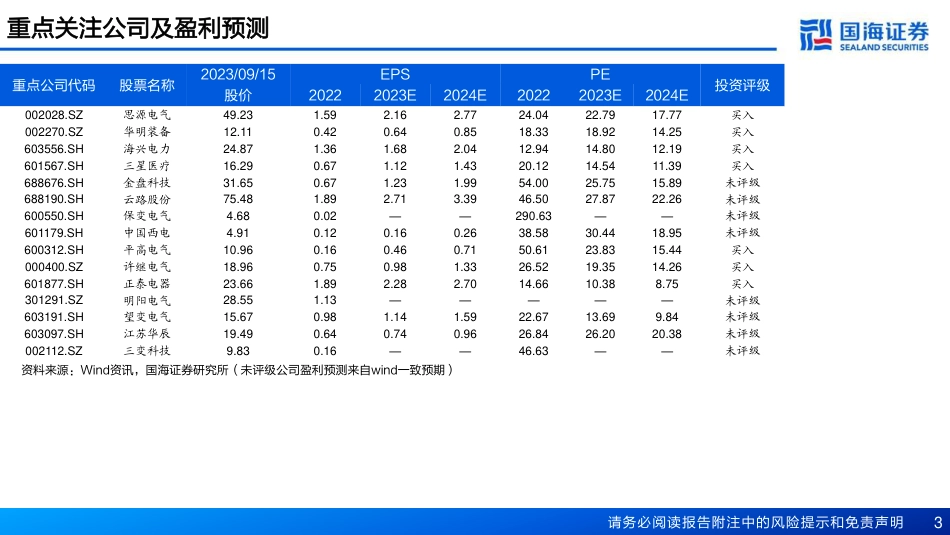Select the stock name 金盘科技

(x=147, y=183)
